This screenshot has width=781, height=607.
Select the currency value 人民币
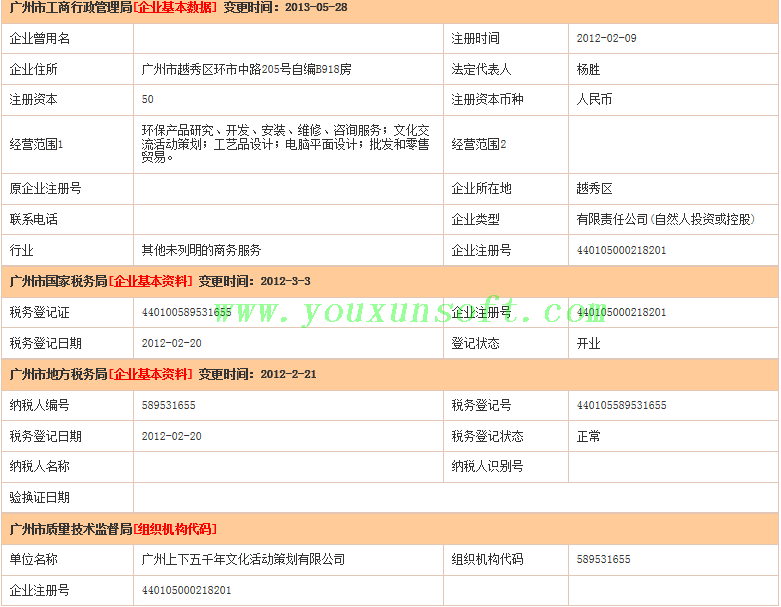(594, 99)
